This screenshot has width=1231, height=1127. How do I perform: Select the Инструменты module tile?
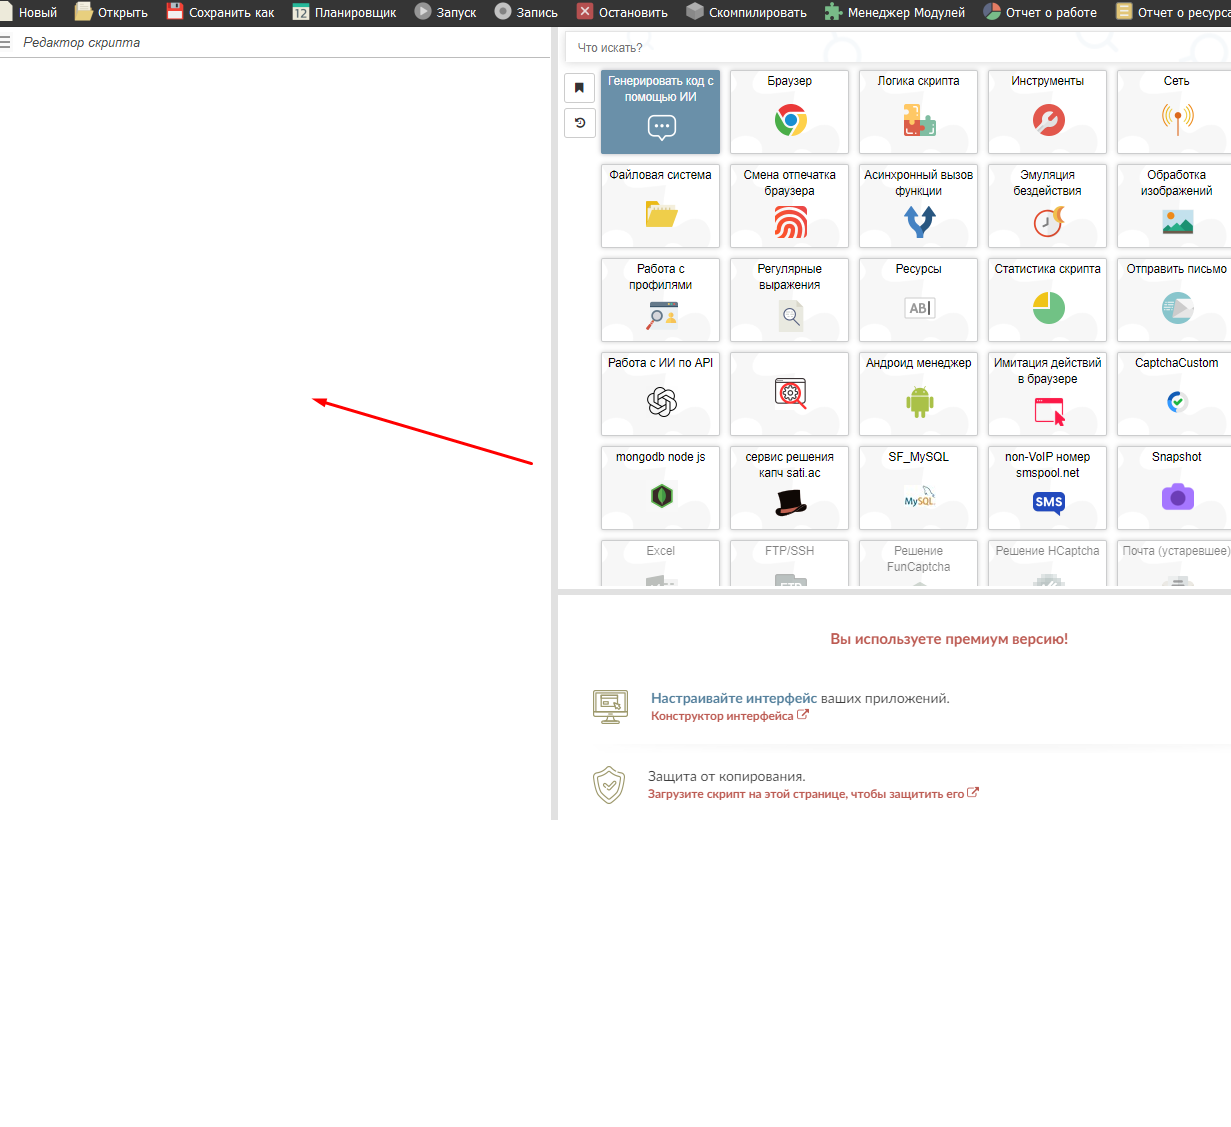[x=1047, y=111]
